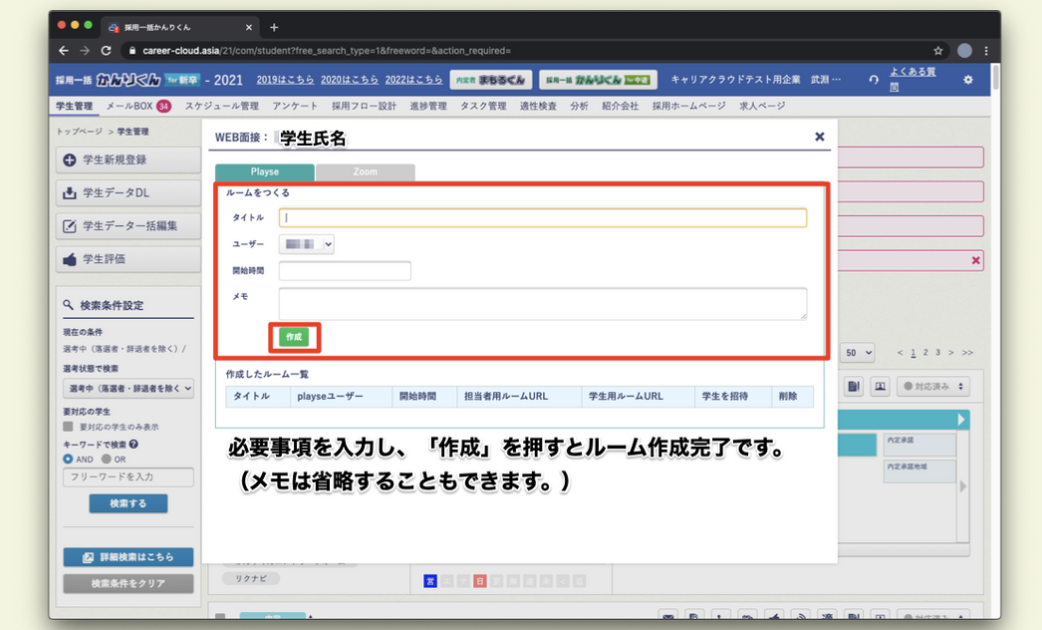Click the かんりくん for中途 banner button
The height and width of the screenshot is (630, 1042).
click(x=598, y=80)
